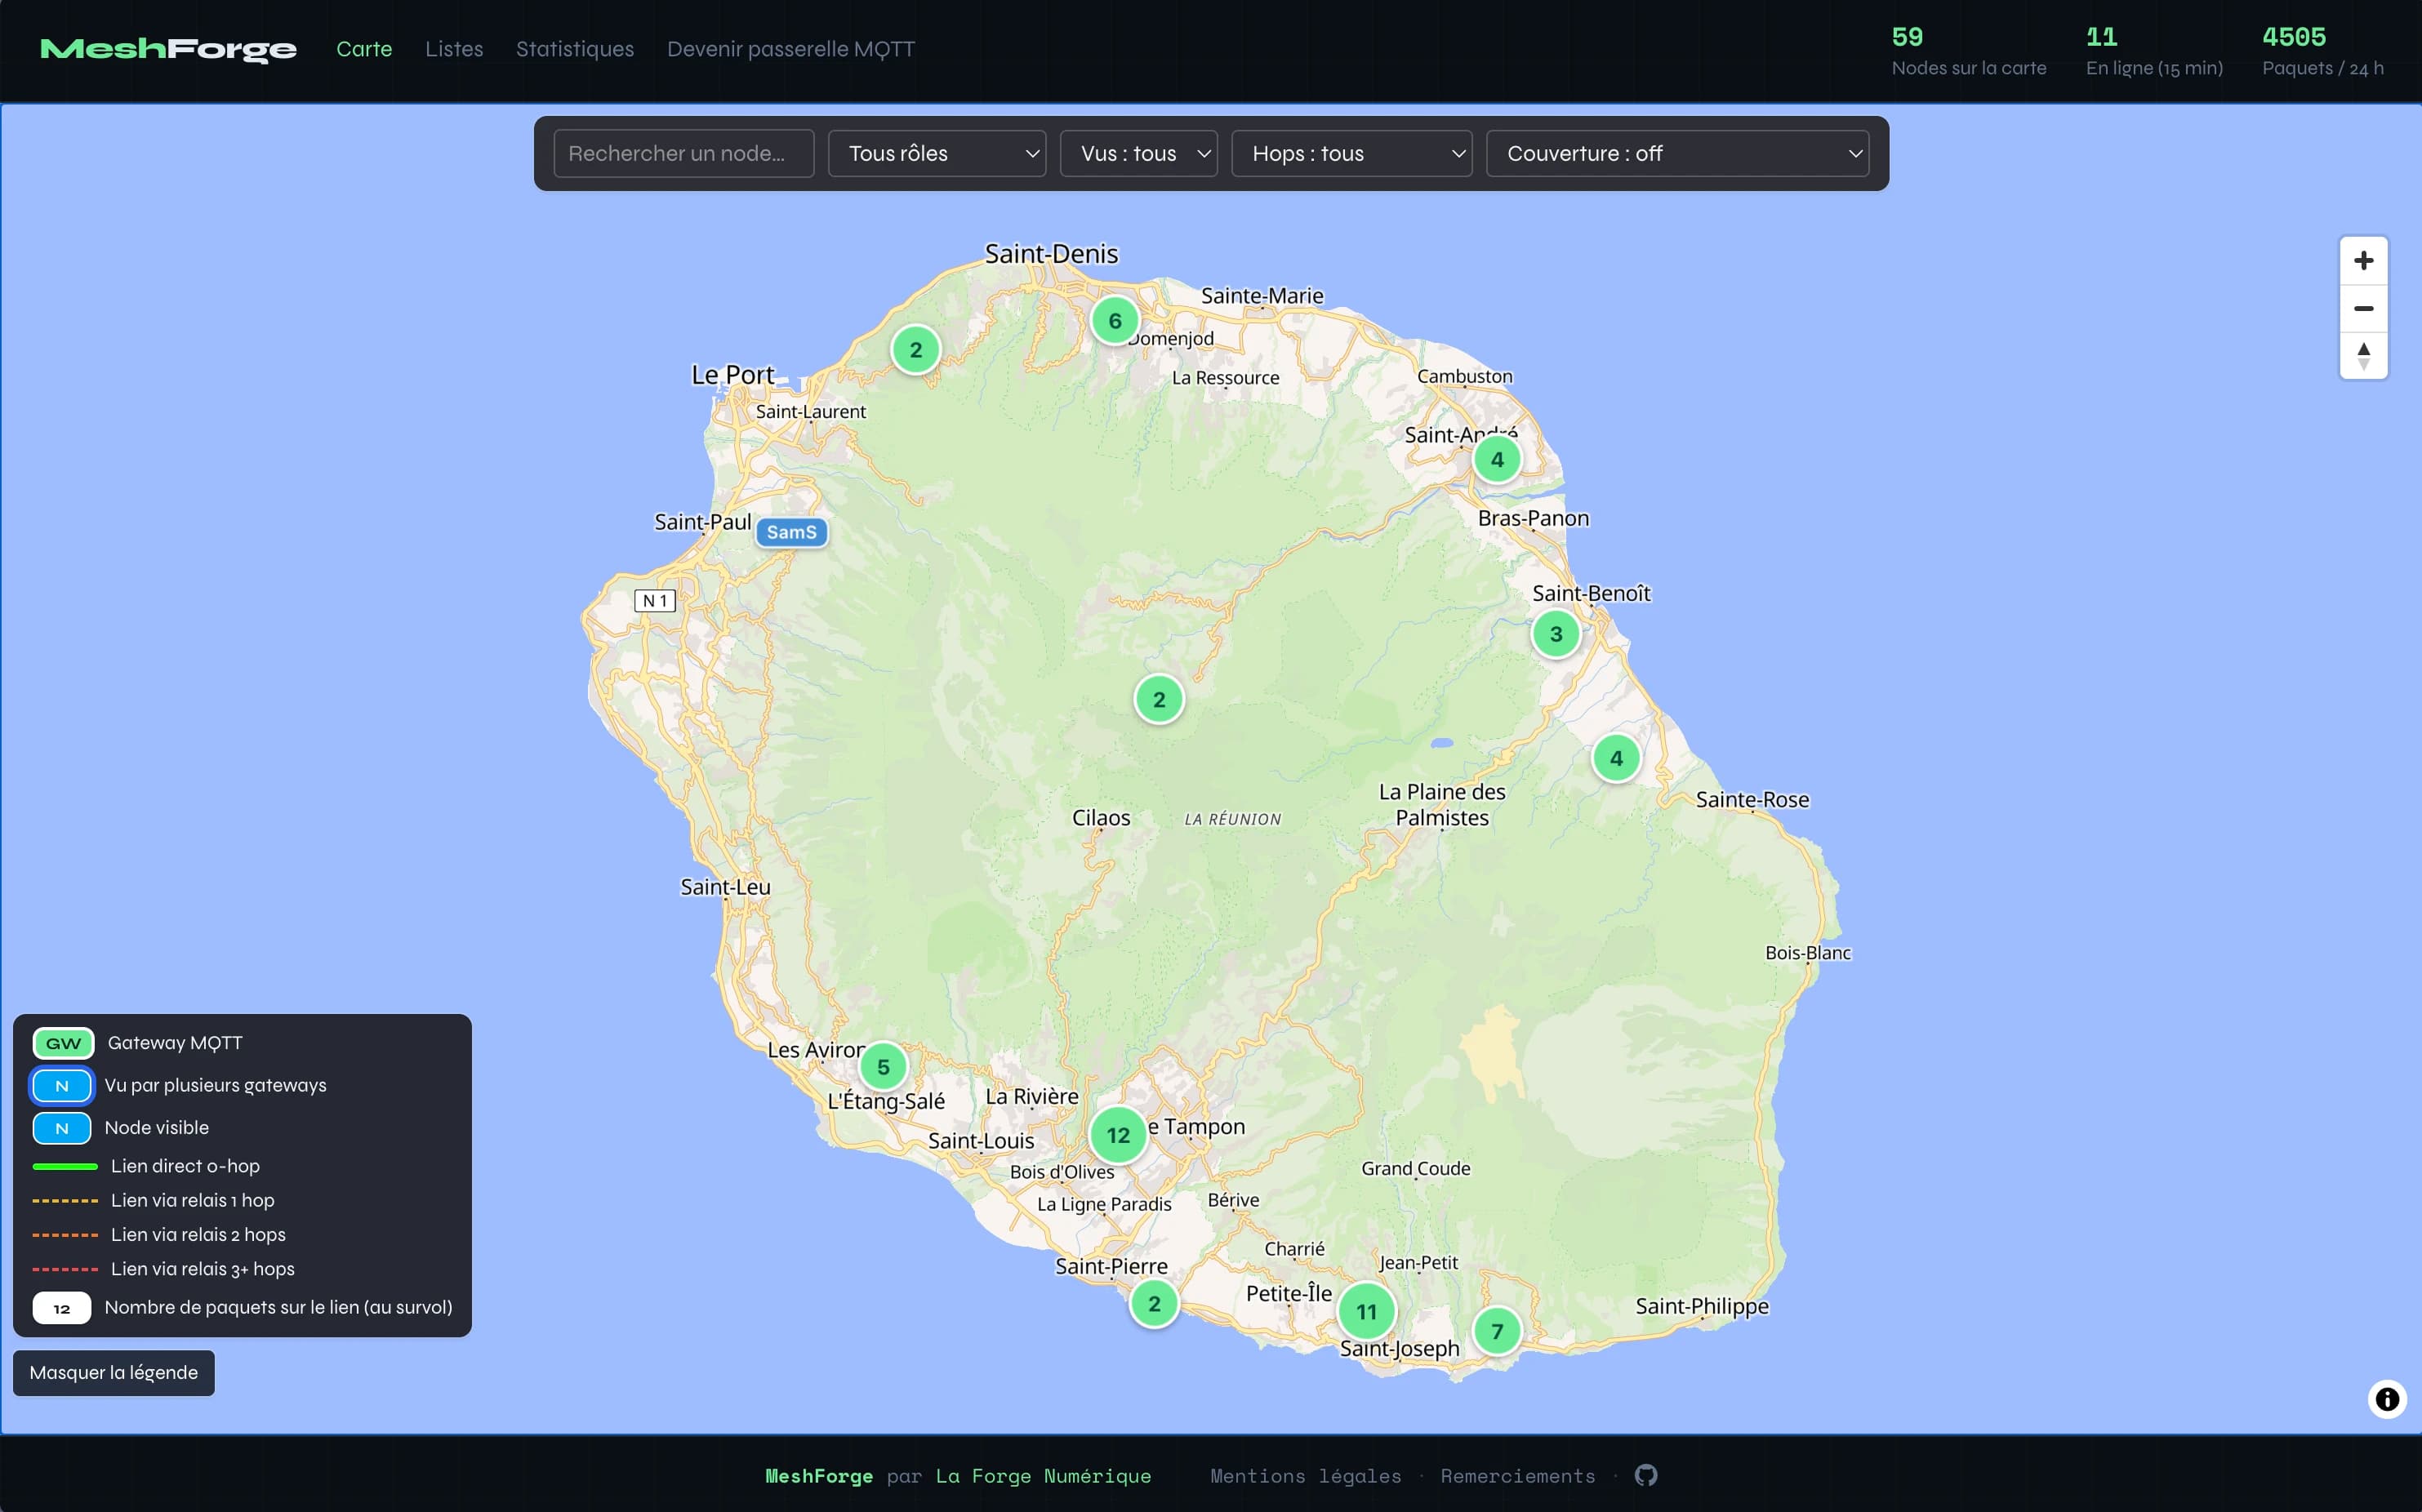The image size is (2422, 1512).
Task: Click the 59 Nodes sur la carte stat
Action: [x=1968, y=51]
